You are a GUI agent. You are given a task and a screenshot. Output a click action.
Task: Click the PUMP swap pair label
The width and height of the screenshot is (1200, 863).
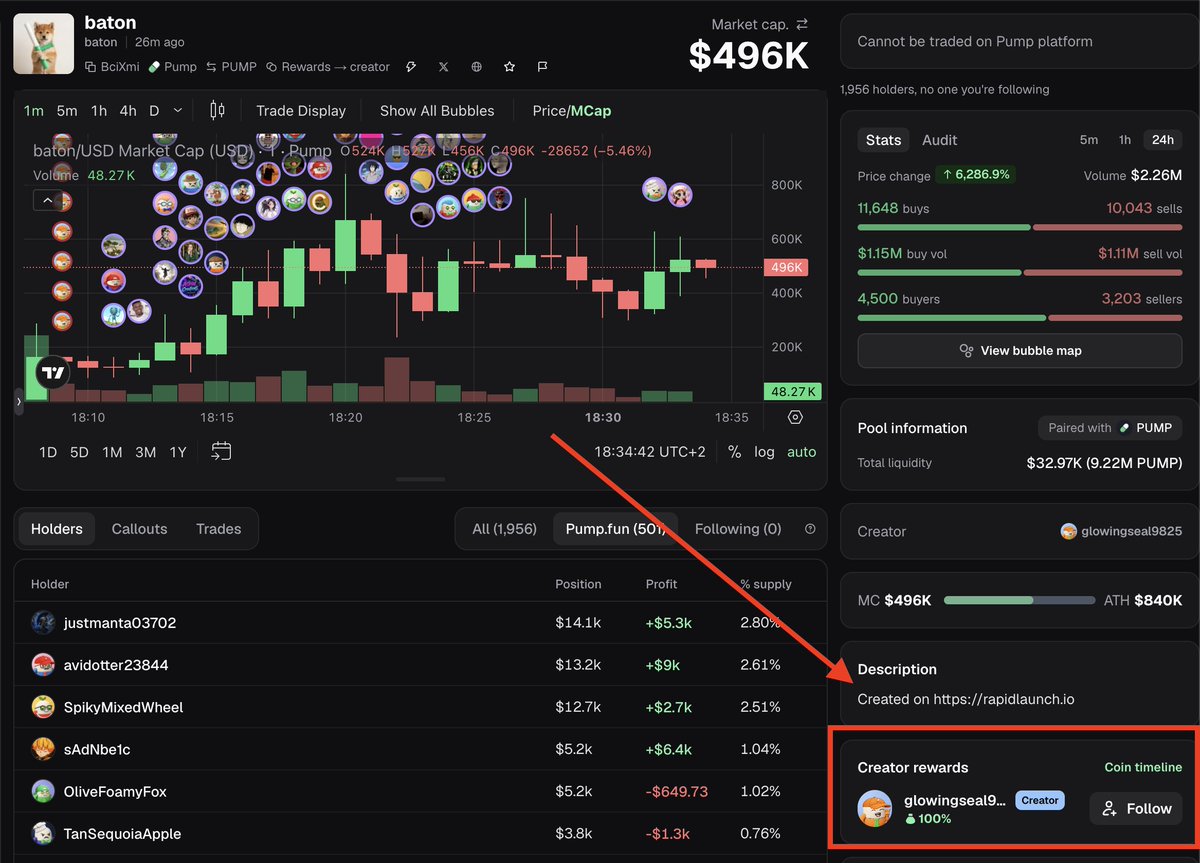(231, 67)
